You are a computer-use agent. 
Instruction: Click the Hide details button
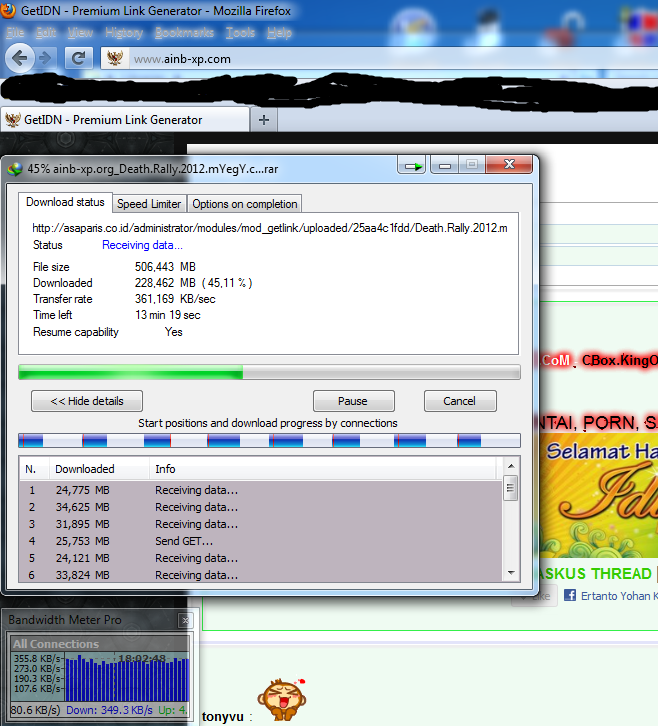(x=87, y=401)
